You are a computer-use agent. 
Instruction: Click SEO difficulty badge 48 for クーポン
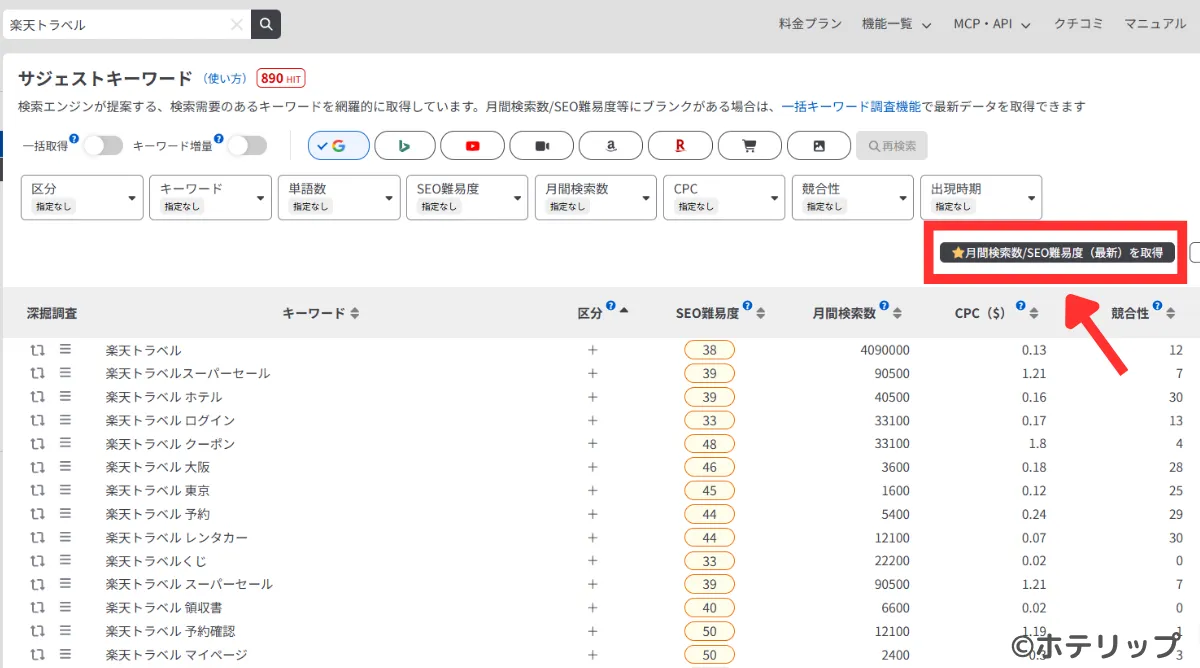click(710, 443)
